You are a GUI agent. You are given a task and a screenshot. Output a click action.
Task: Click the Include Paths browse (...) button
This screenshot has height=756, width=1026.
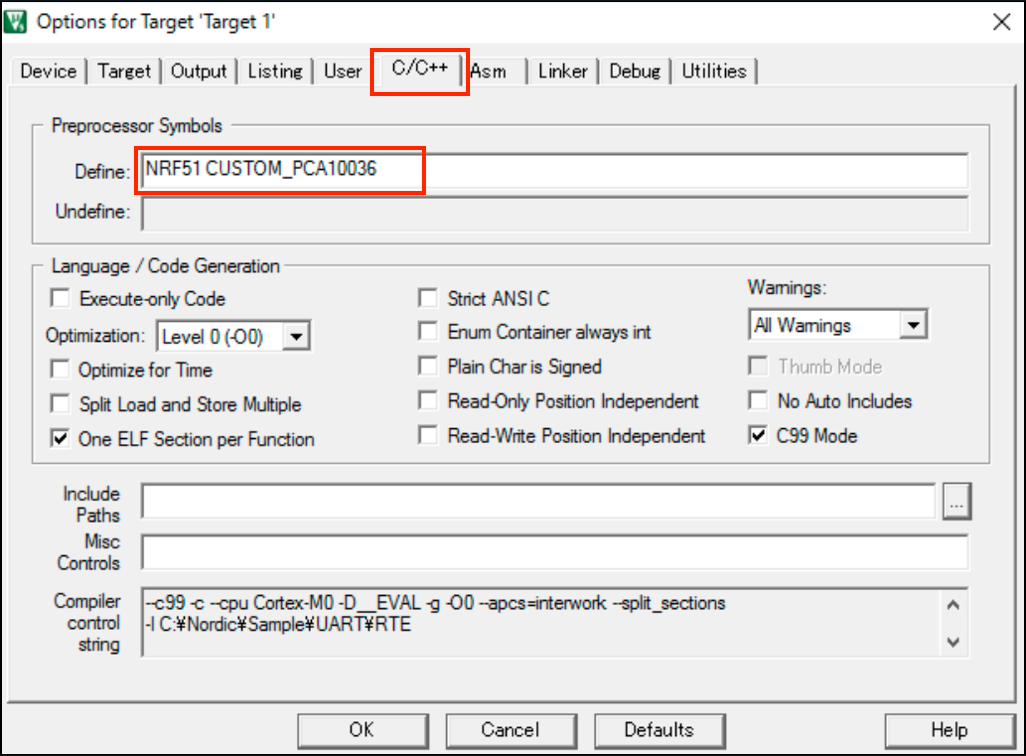[x=956, y=504]
